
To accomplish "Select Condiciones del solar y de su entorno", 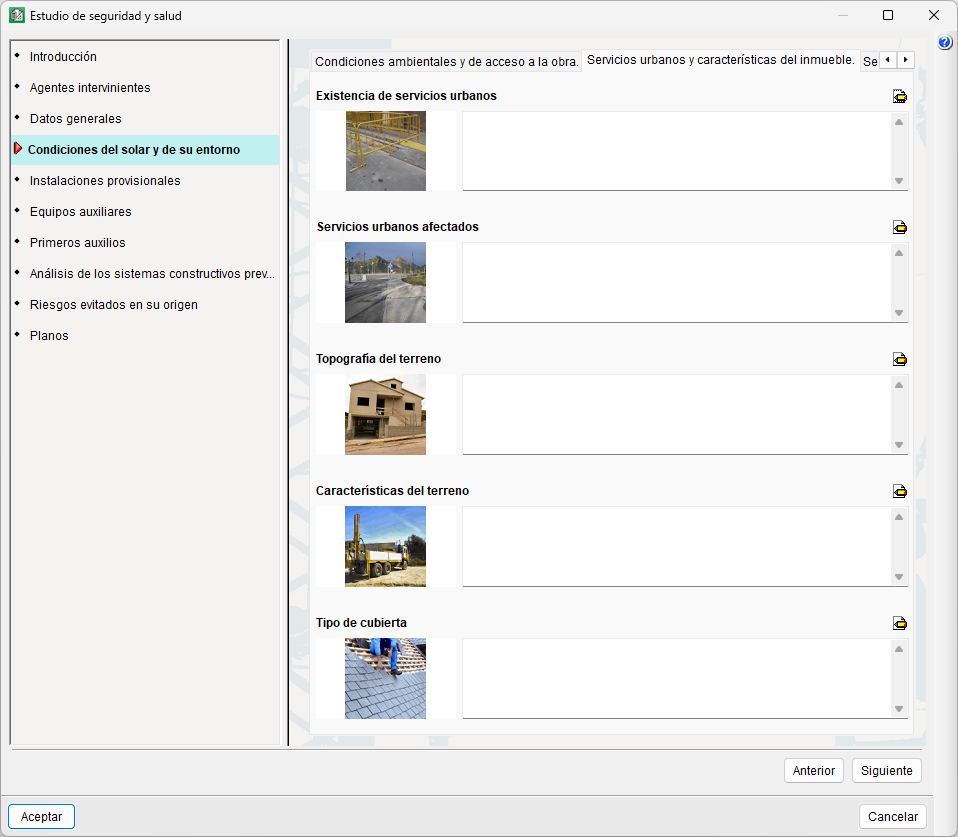I will 145,150.
